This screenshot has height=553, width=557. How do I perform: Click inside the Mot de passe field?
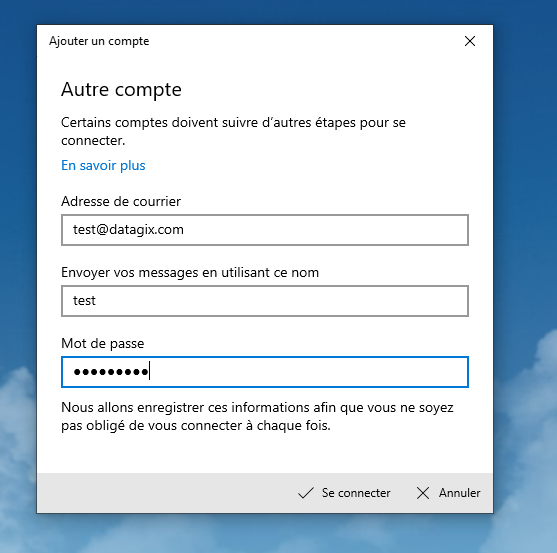click(265, 372)
